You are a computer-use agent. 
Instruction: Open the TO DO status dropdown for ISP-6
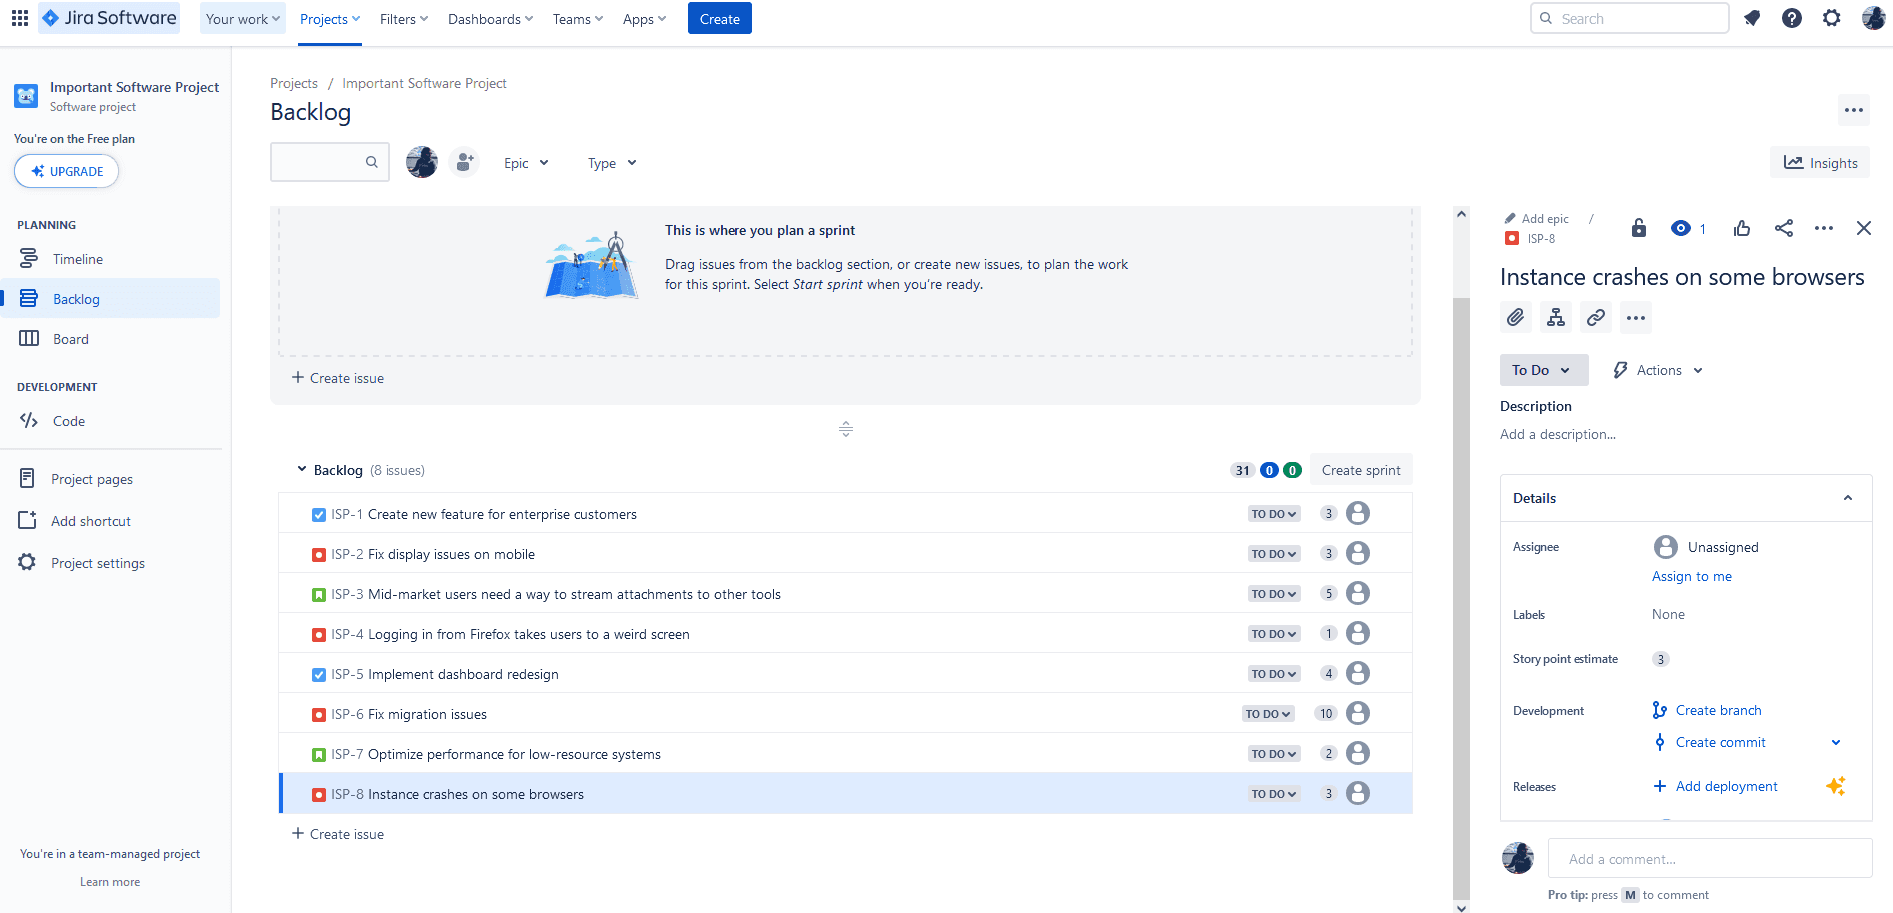(x=1267, y=713)
